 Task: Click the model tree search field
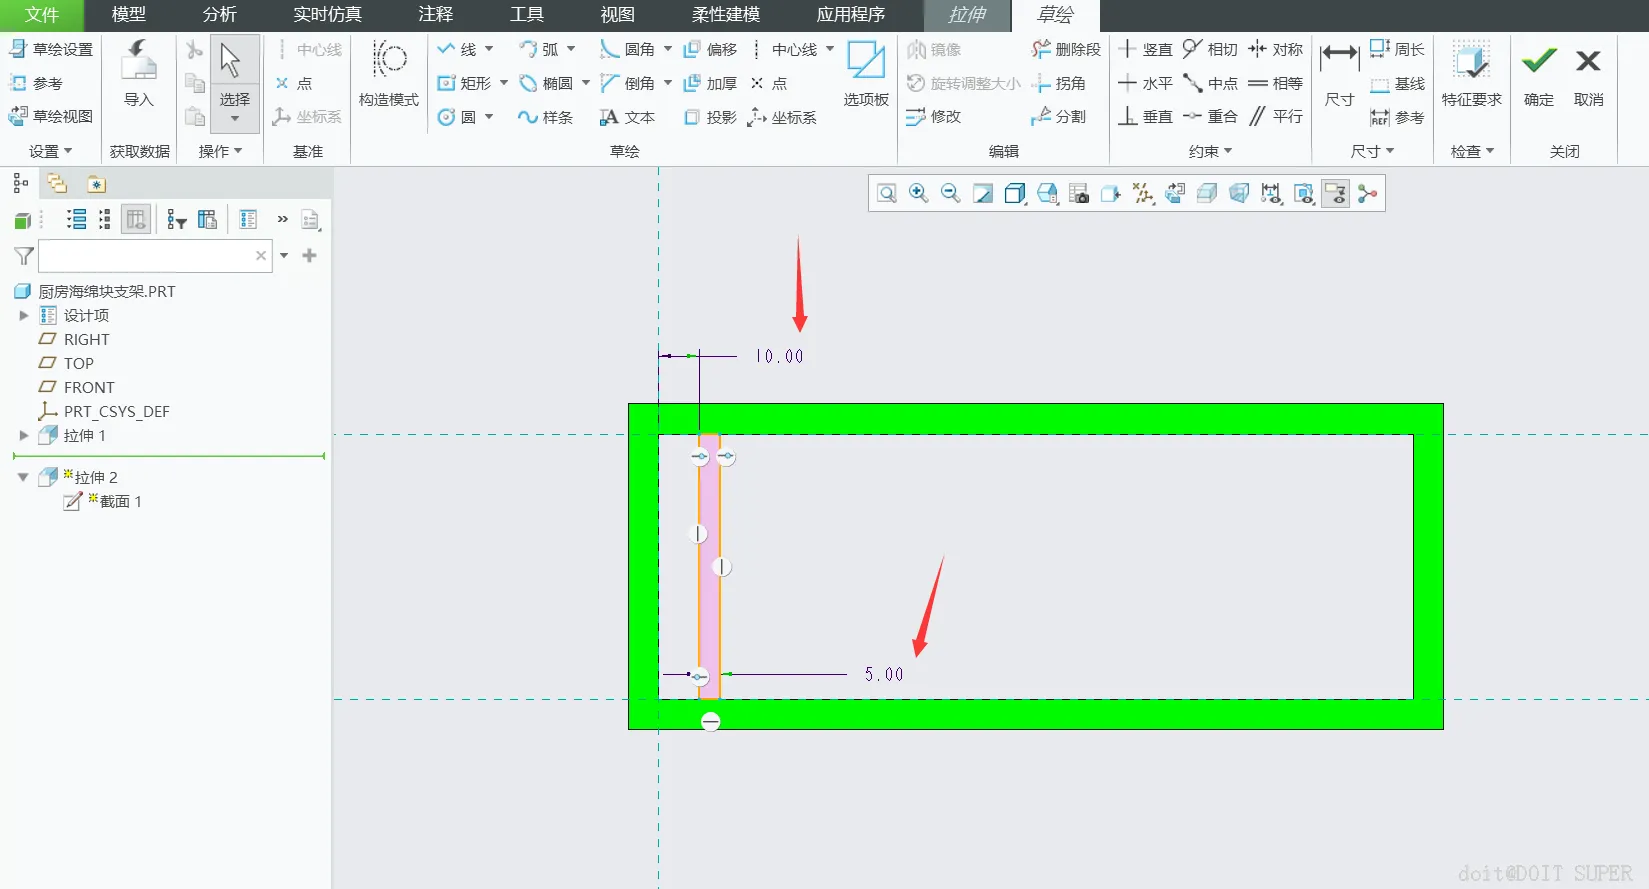tap(146, 256)
